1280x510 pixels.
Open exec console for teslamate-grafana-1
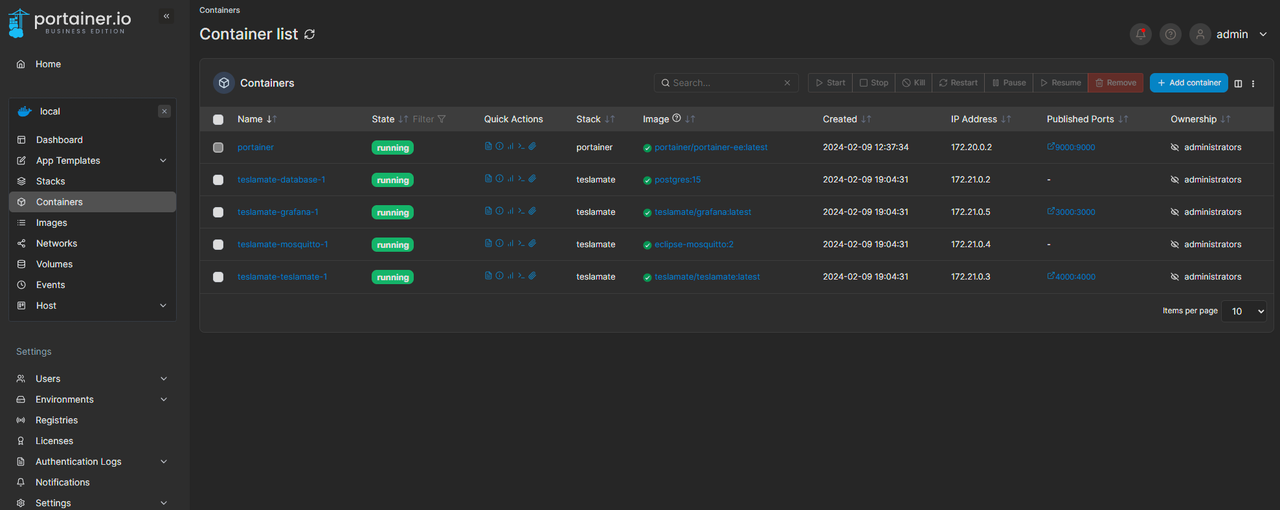(521, 211)
